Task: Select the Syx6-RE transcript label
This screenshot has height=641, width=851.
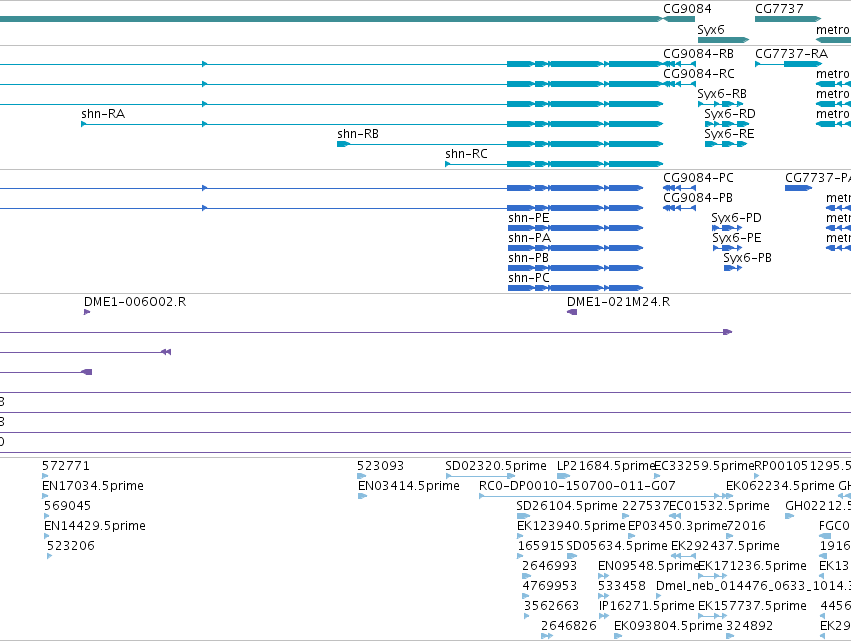Action: point(729,134)
